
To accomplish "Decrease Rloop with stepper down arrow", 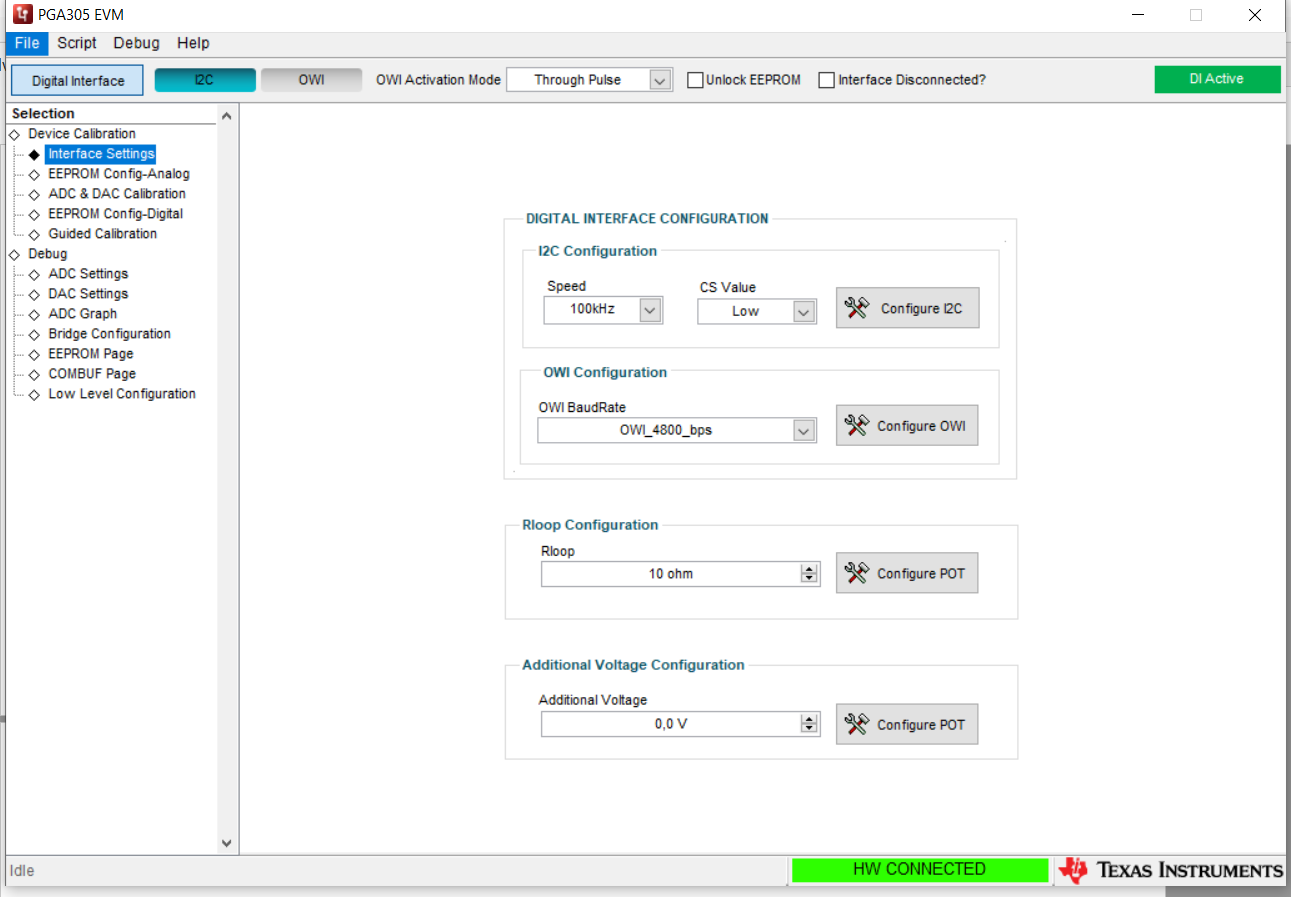I will pos(809,579).
